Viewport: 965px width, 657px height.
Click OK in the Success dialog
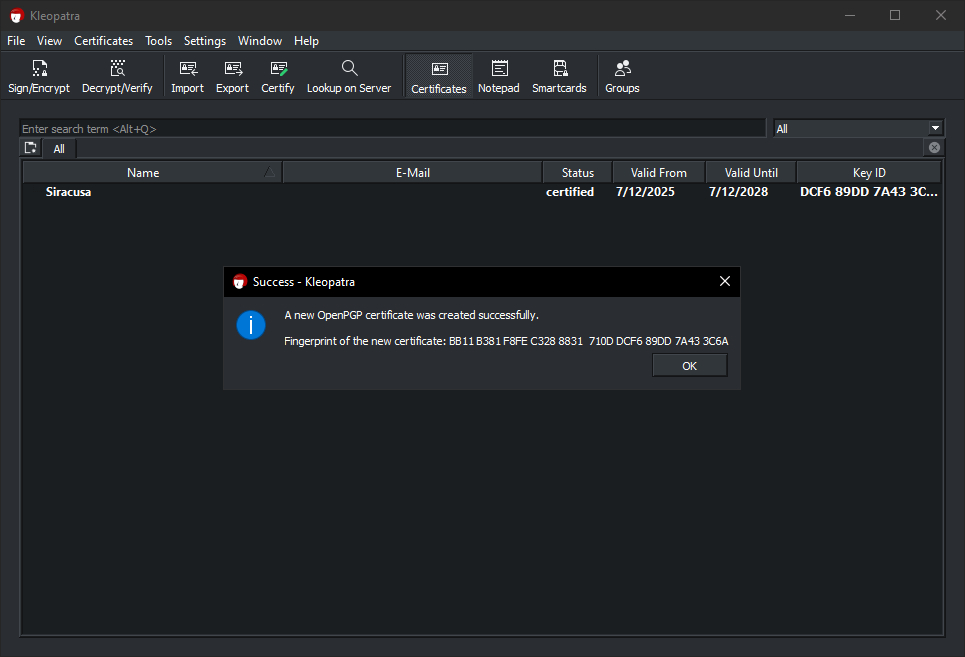(689, 366)
